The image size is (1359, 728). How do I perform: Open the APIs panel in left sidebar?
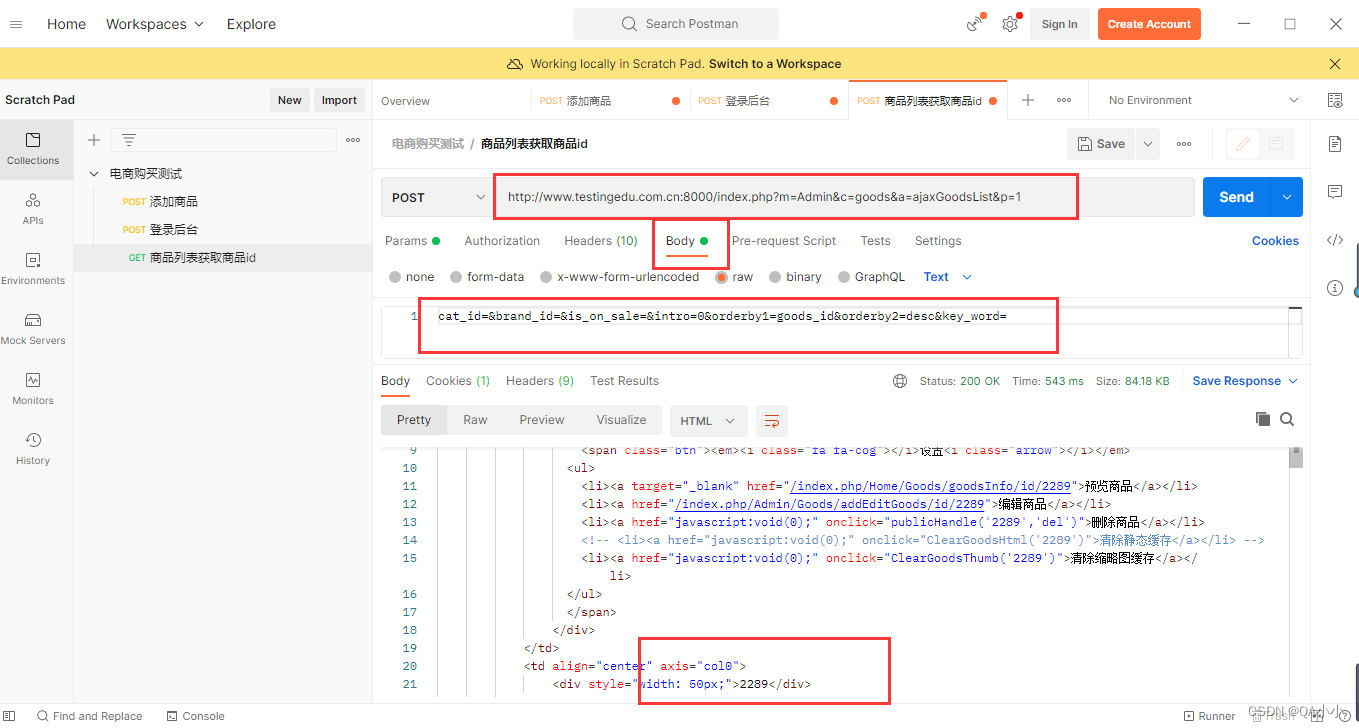pos(34,208)
